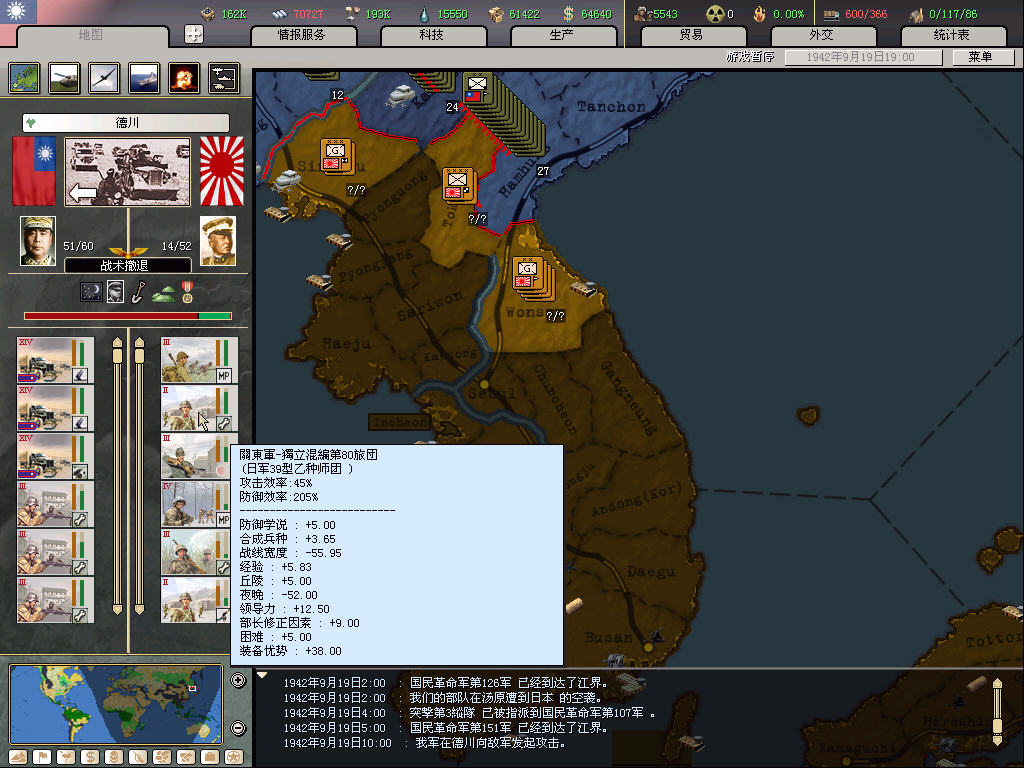The image size is (1024, 768).
Task: Click the leader trait portrait modifier icon
Action: 116,292
